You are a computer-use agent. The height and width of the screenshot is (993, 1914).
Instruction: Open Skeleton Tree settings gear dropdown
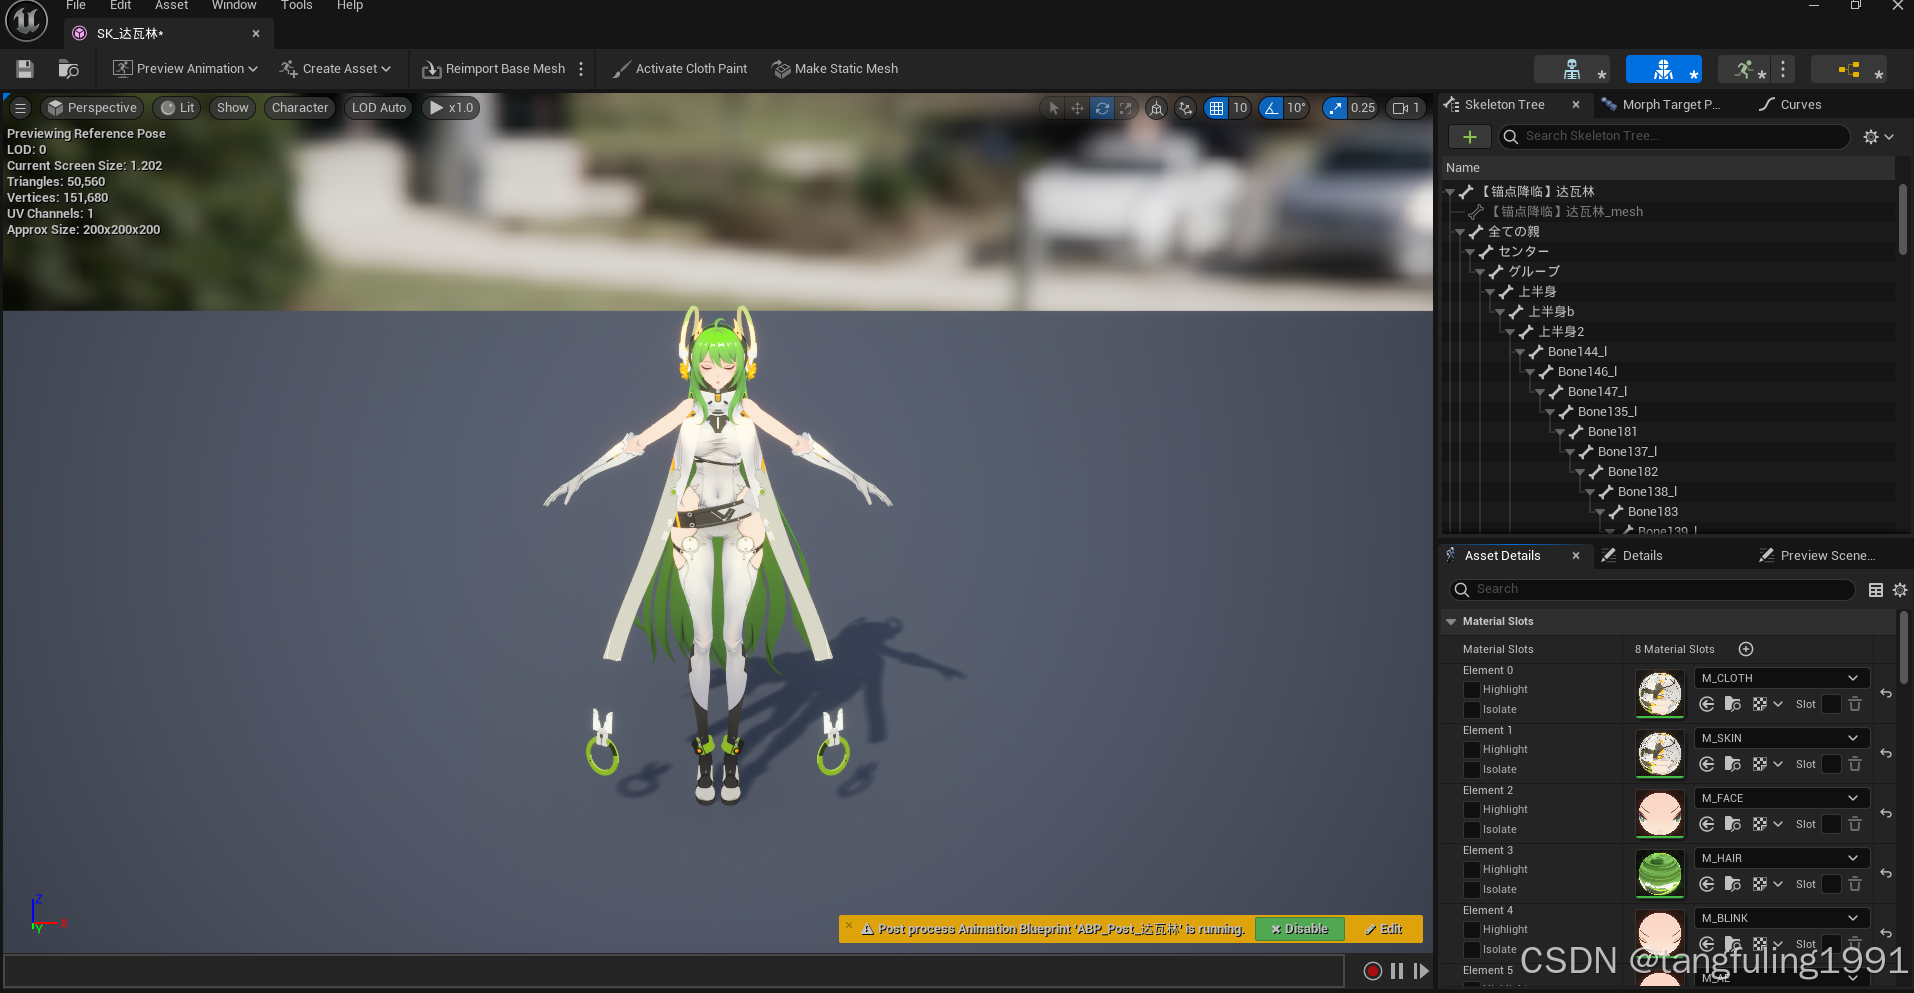1878,137
